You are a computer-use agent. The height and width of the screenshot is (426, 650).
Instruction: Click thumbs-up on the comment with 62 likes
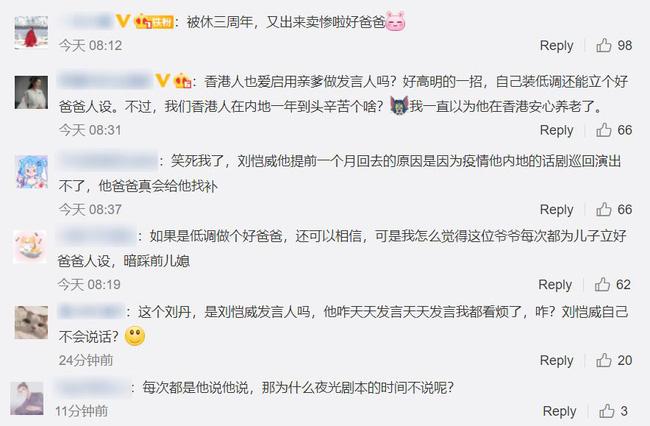click(602, 284)
